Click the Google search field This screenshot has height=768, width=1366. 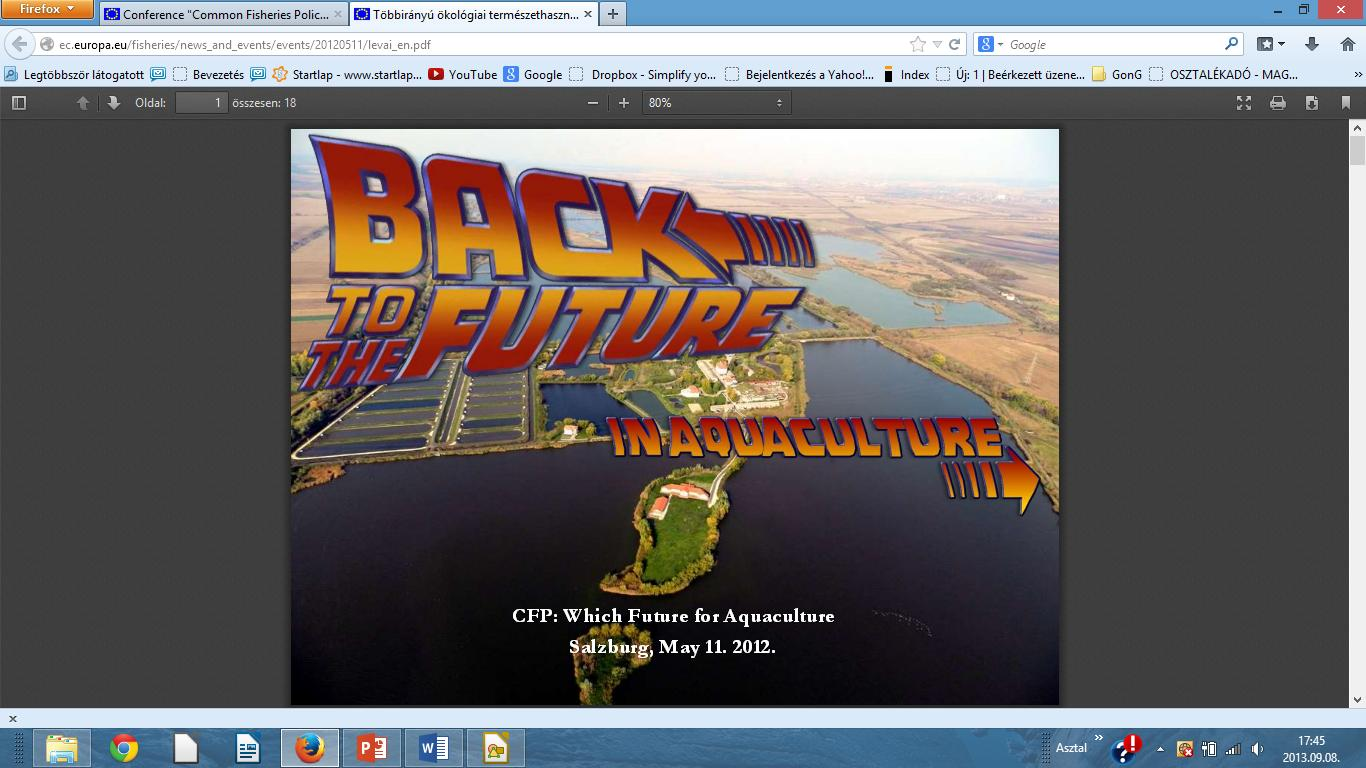1115,45
